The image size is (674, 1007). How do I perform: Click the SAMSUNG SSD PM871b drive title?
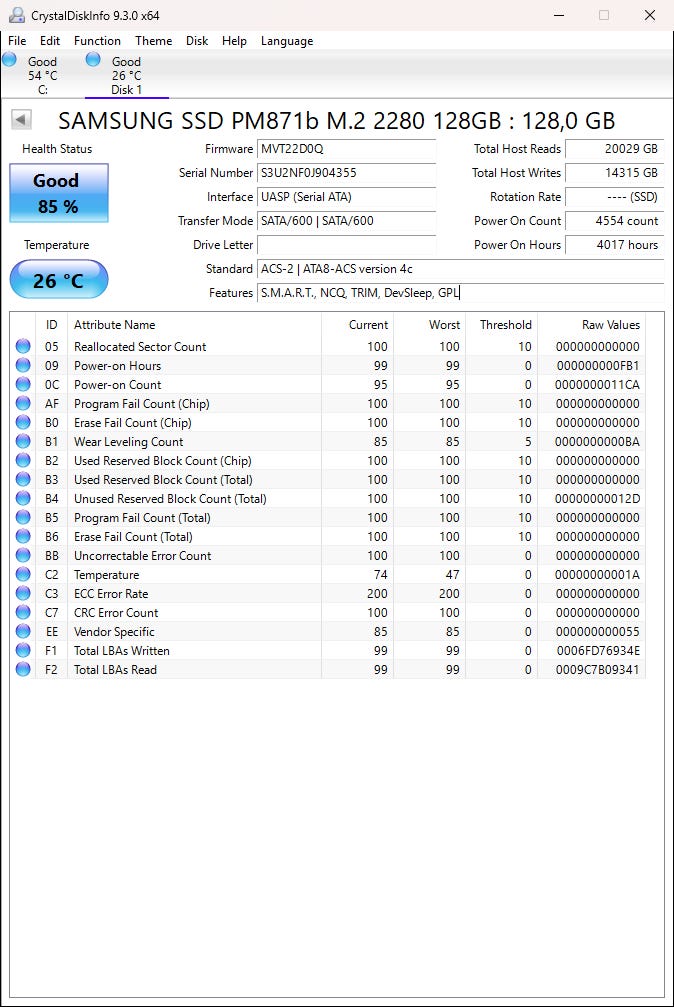[x=337, y=120]
